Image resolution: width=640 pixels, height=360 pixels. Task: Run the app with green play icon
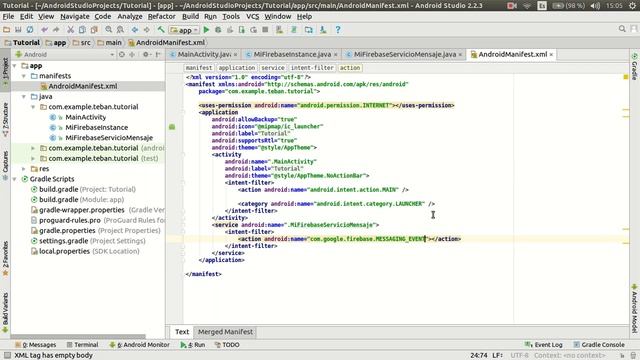(x=207, y=30)
